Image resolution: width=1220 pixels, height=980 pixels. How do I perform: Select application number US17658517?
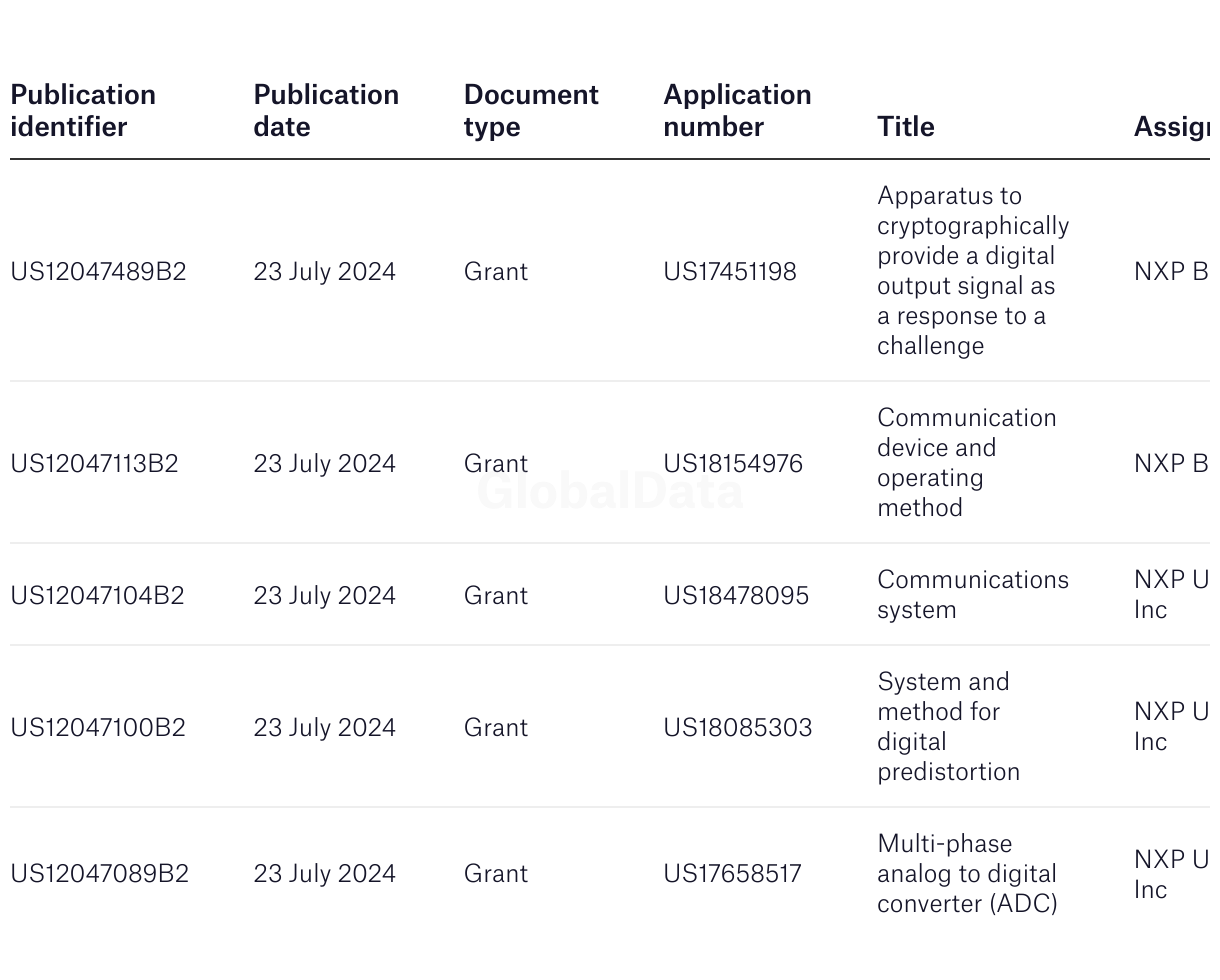coord(732,873)
